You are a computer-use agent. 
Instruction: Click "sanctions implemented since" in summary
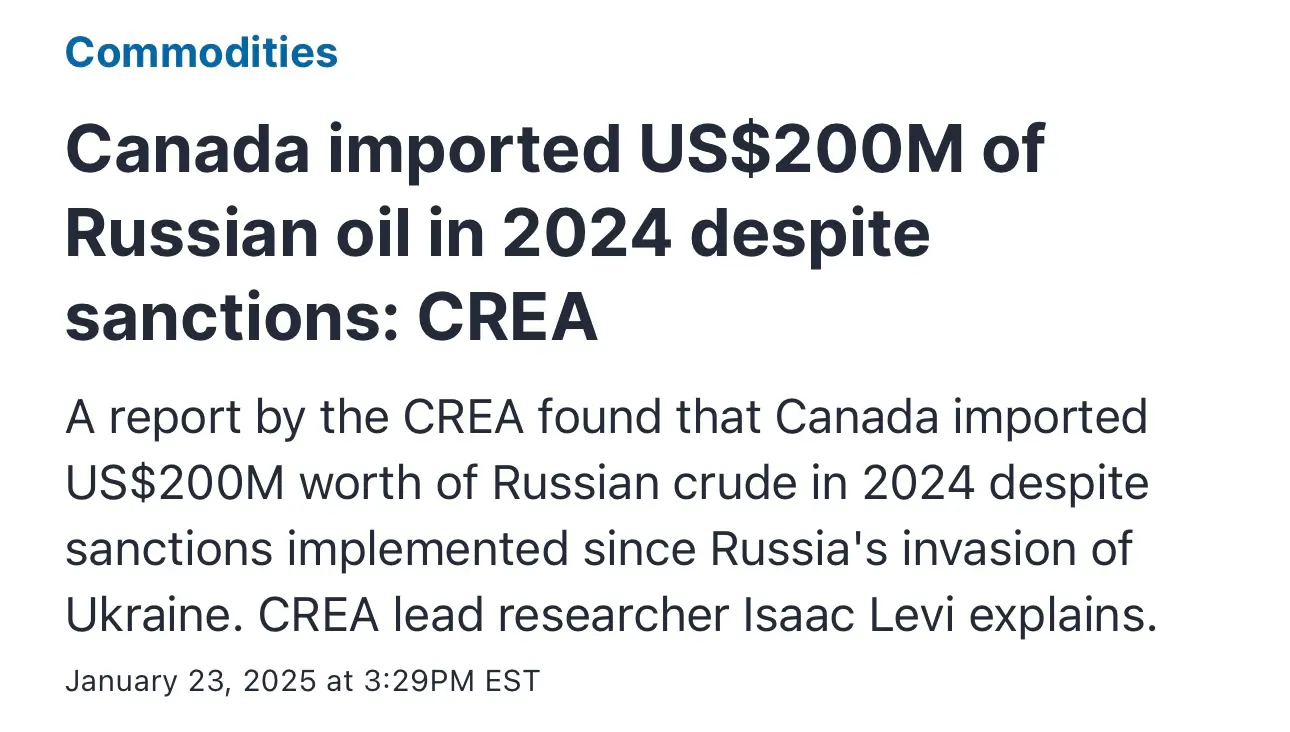click(353, 551)
